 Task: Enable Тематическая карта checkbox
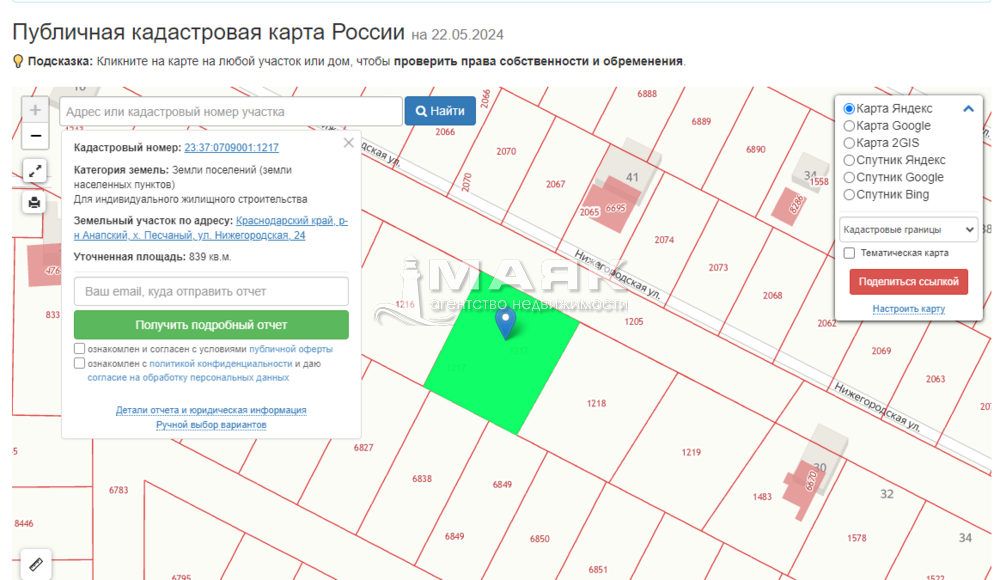849,253
